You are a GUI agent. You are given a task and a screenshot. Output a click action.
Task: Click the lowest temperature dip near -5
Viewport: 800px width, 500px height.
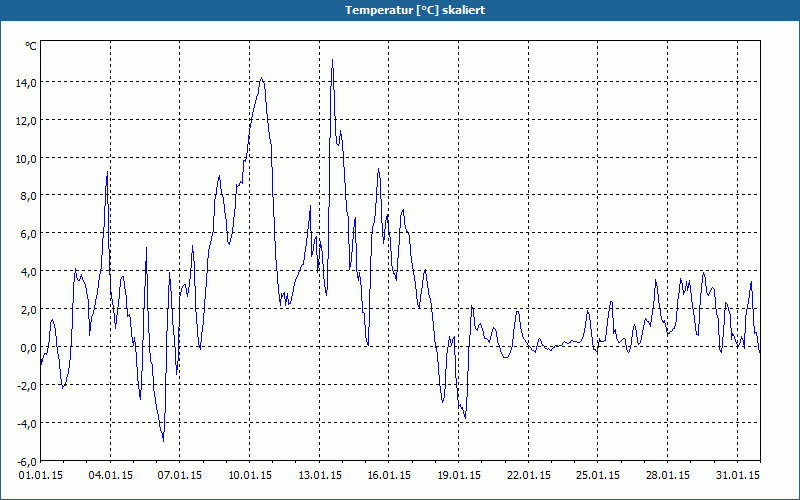(x=163, y=440)
